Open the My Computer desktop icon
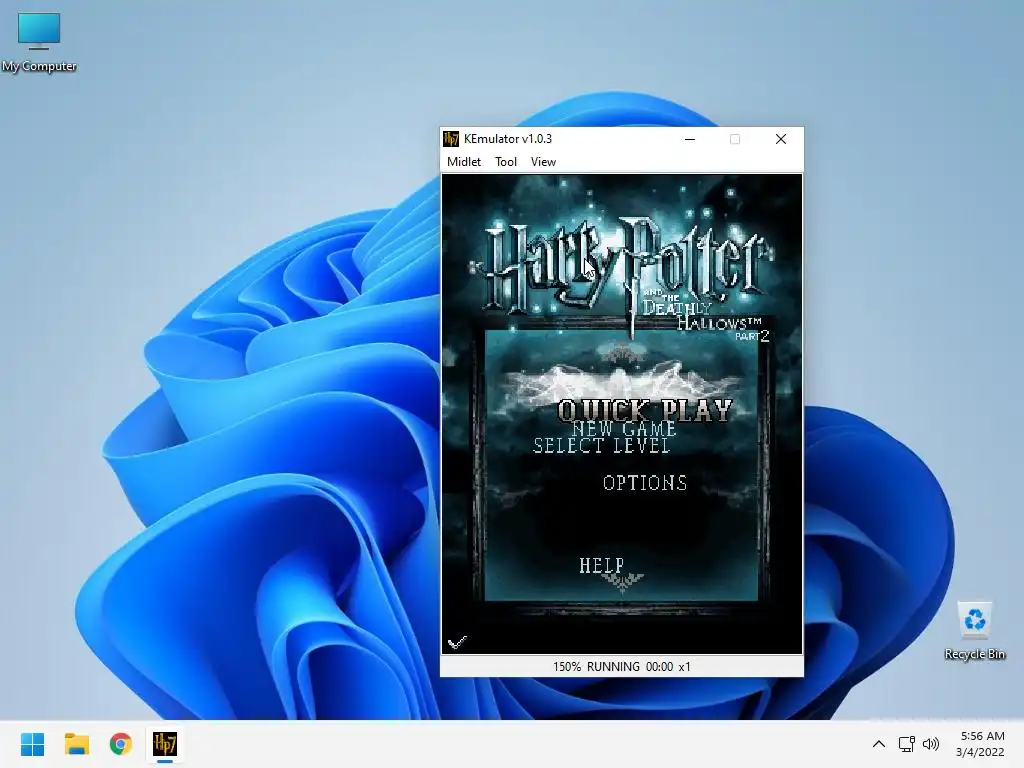The image size is (1024, 768). pyautogui.click(x=39, y=42)
